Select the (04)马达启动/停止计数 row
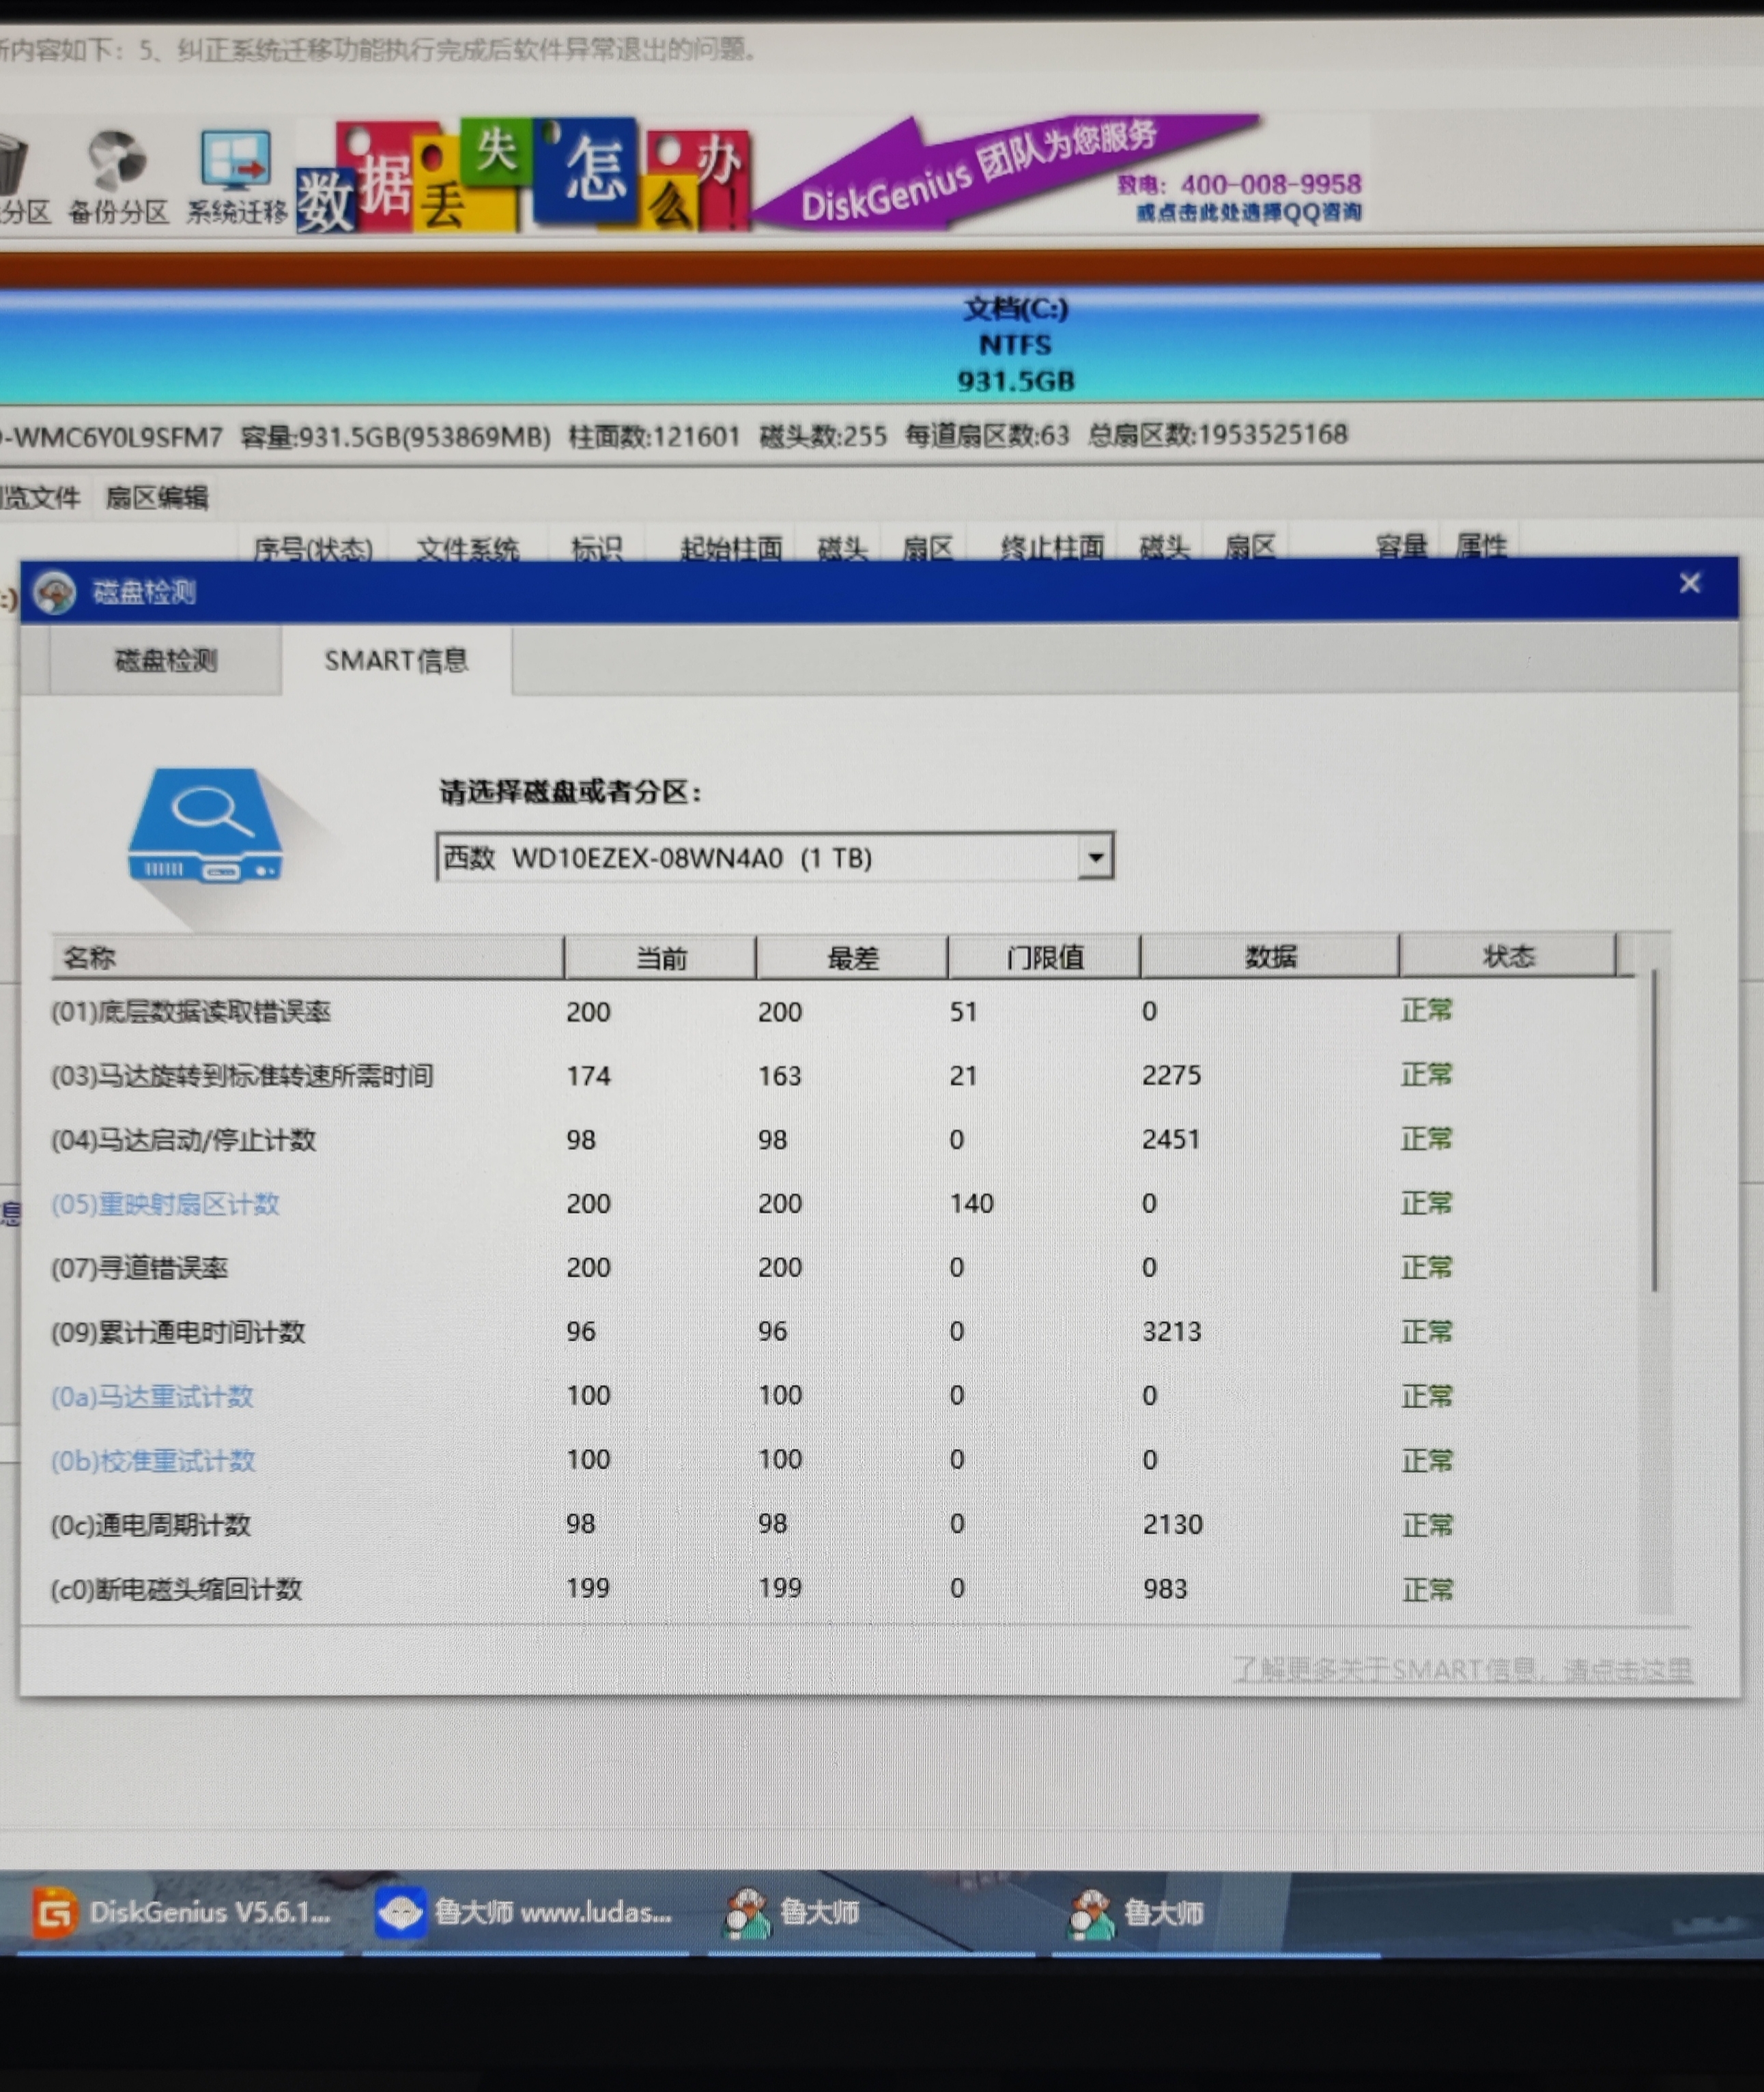The height and width of the screenshot is (2092, 1764). click(843, 1139)
